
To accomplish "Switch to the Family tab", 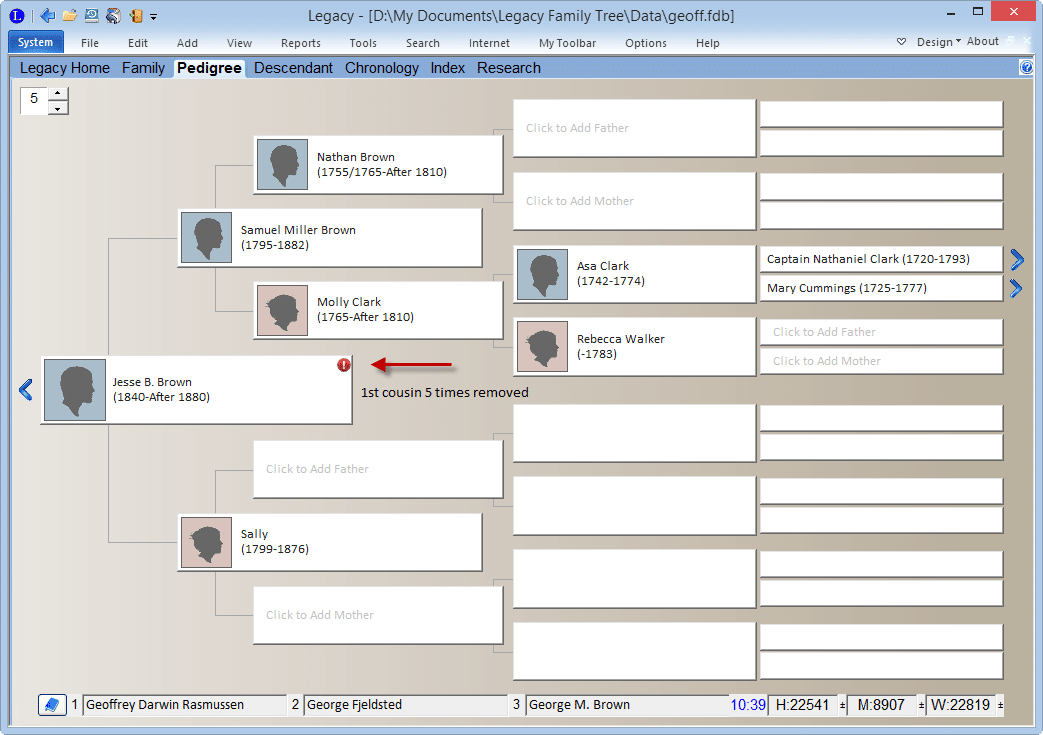I will click(x=143, y=68).
